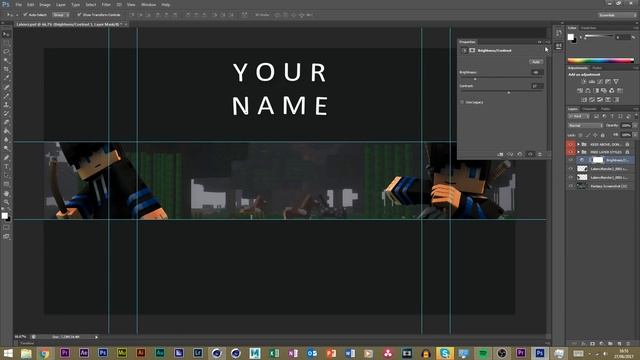Select the Clone Stamp tool
The height and width of the screenshot is (360, 640).
pyautogui.click(x=6, y=105)
